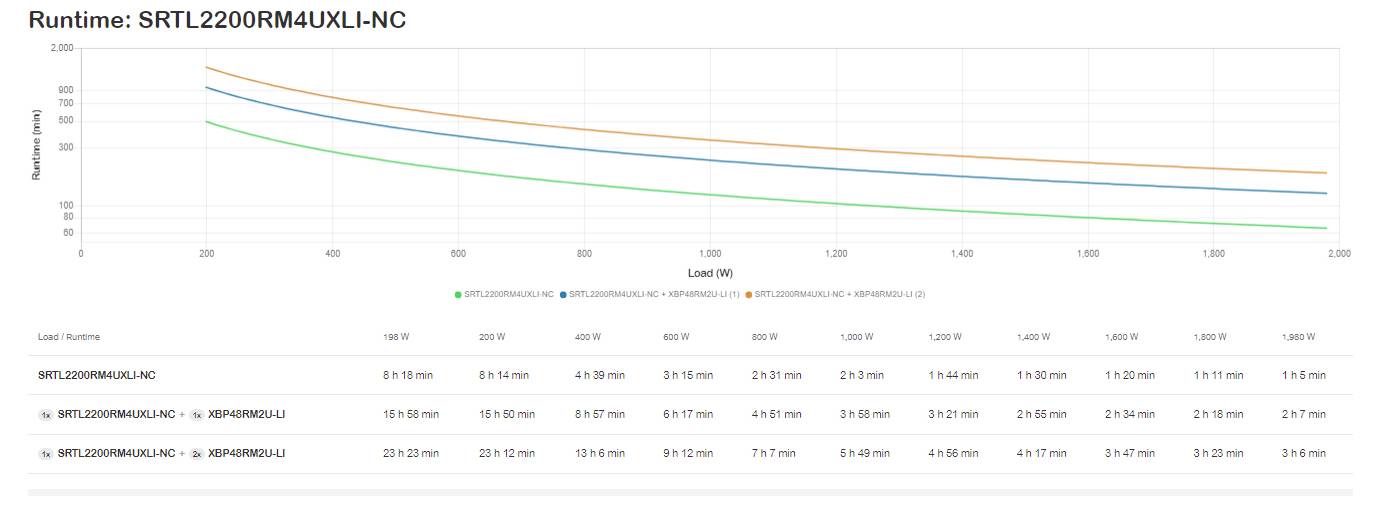
Task: Click the '4 h 51 min' cell
Action: [x=777, y=414]
